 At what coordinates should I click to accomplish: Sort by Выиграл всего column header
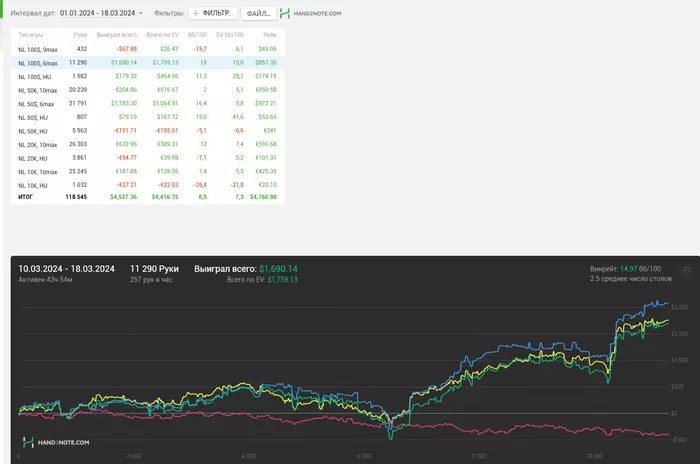117,35
